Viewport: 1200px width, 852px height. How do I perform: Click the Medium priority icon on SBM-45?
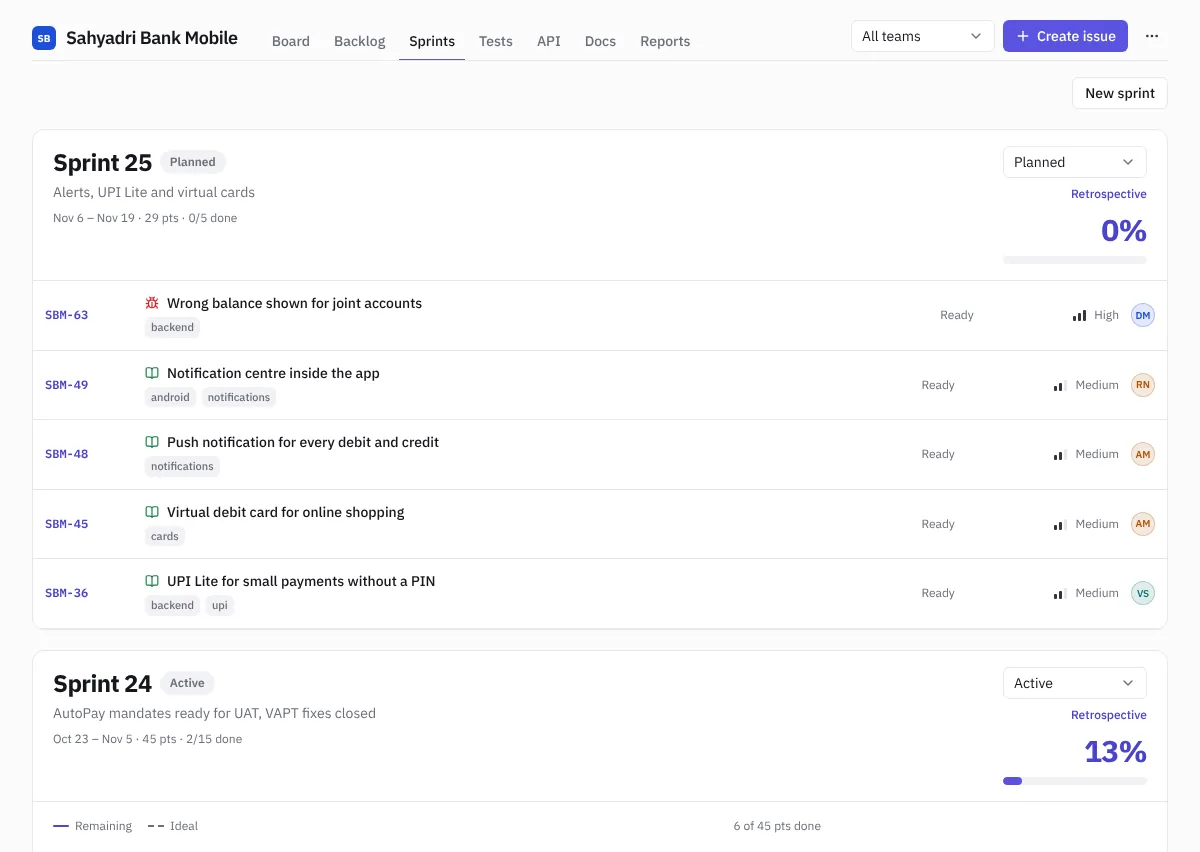[x=1060, y=524]
